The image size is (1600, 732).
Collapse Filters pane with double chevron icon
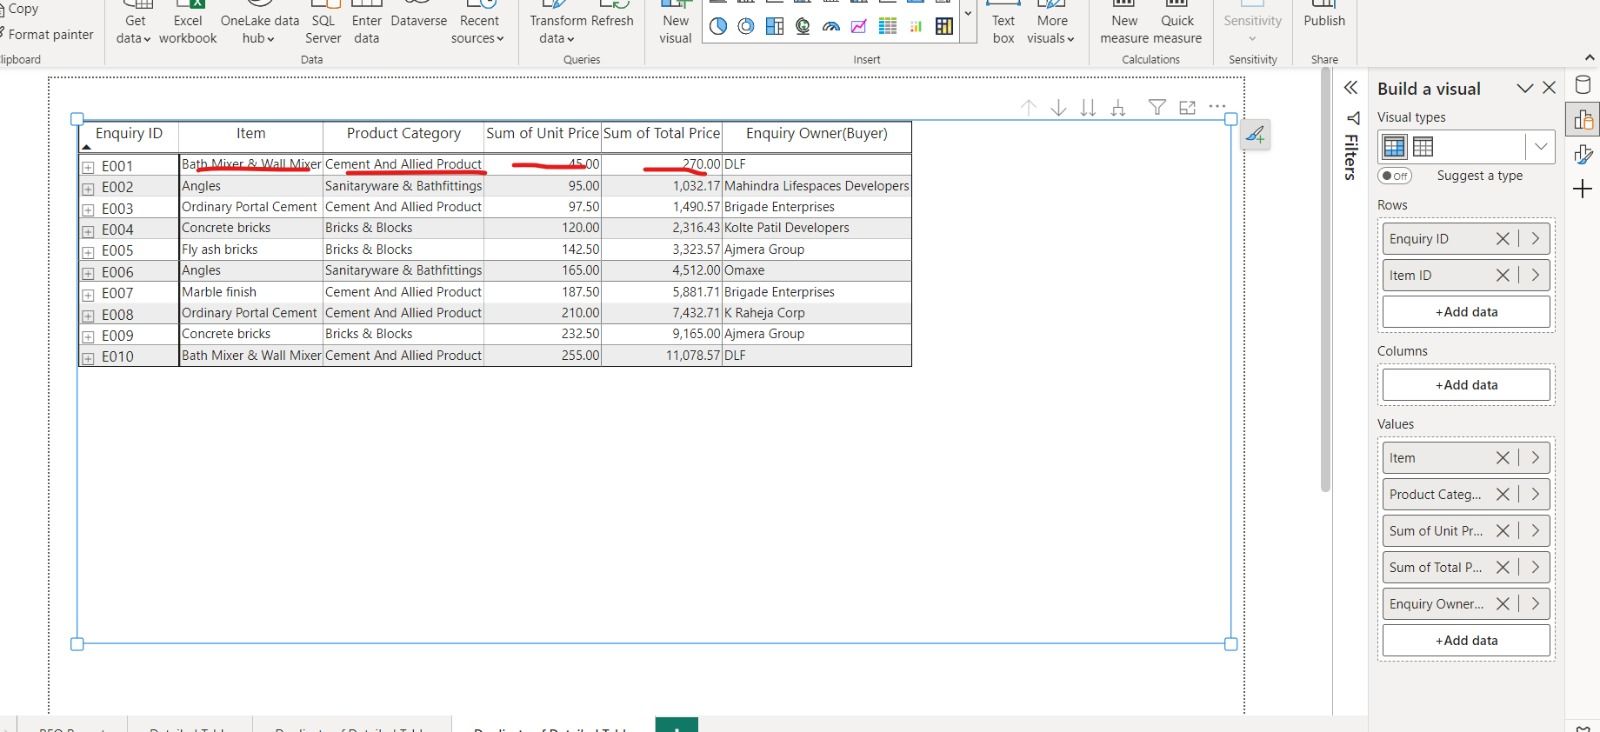coord(1351,88)
